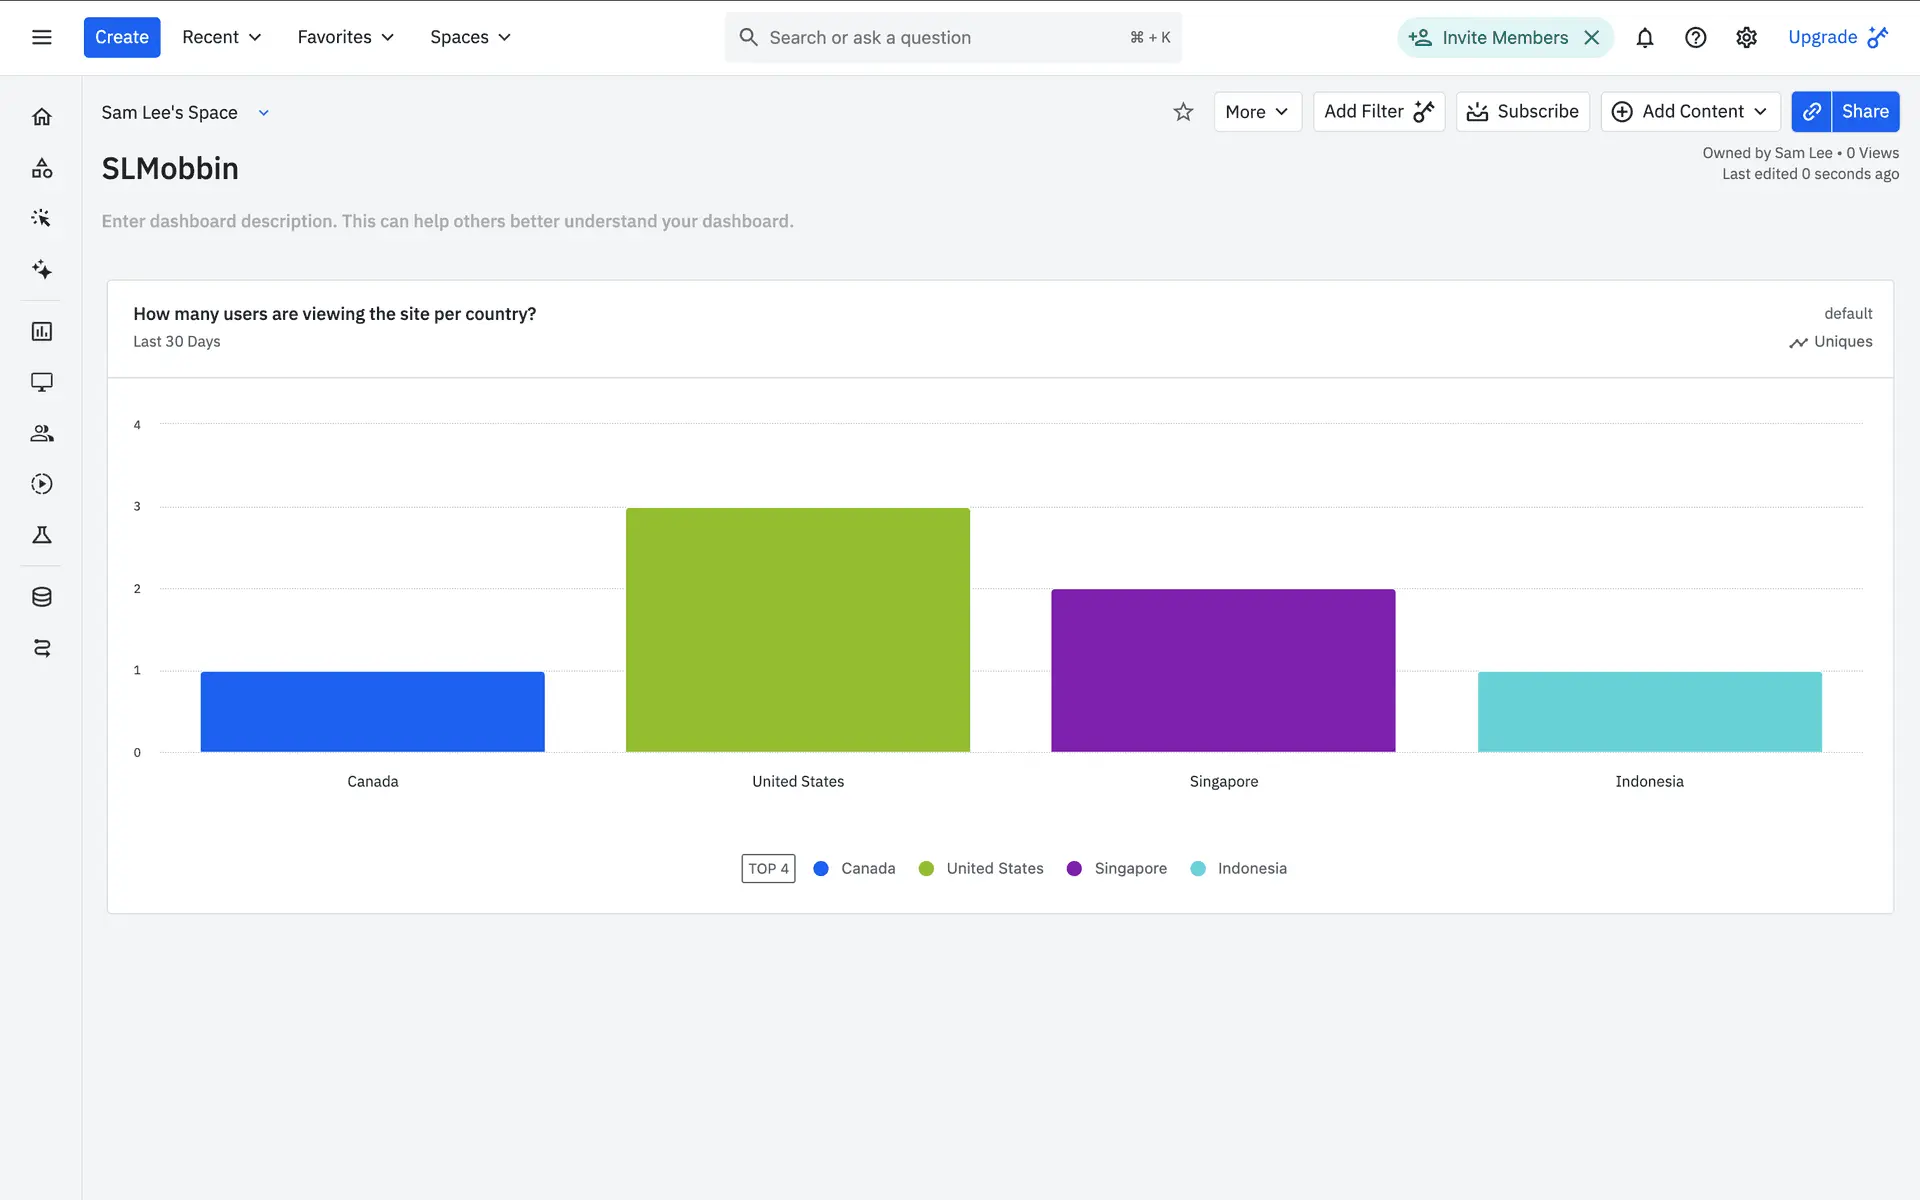Expand the More dropdown

tap(1257, 112)
